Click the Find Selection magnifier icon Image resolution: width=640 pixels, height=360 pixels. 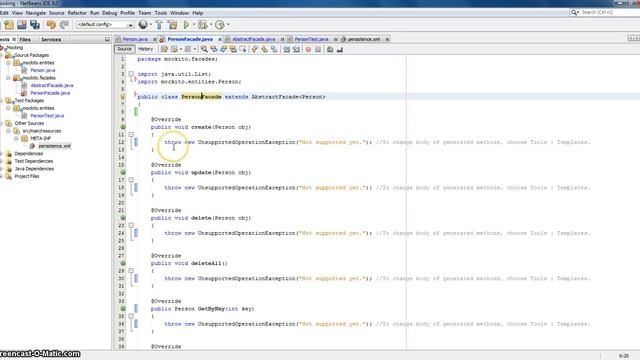(x=204, y=49)
